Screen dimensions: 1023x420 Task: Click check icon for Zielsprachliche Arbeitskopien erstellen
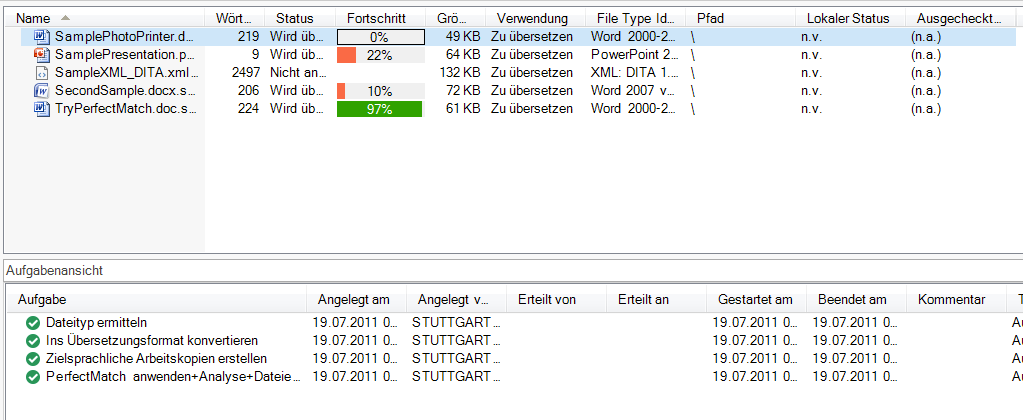[32, 359]
